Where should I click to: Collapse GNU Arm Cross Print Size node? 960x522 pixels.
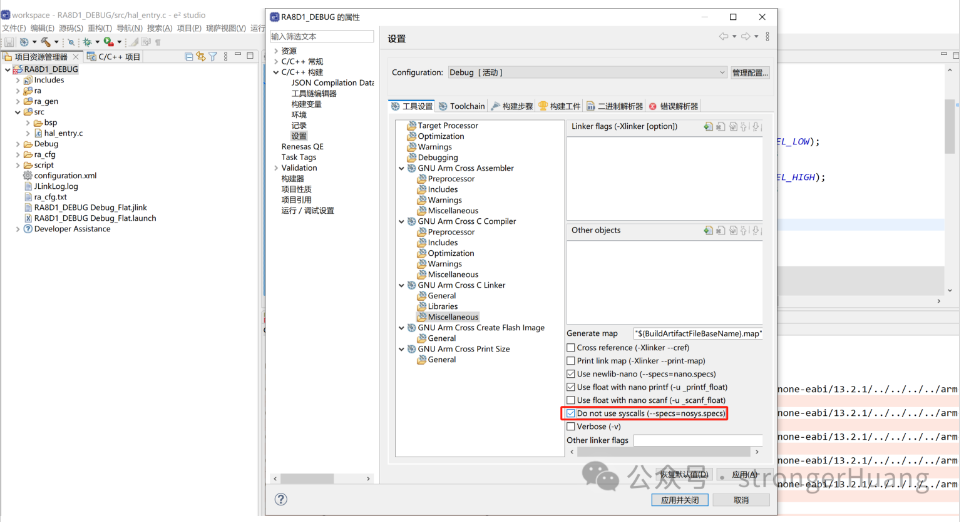[x=402, y=349]
